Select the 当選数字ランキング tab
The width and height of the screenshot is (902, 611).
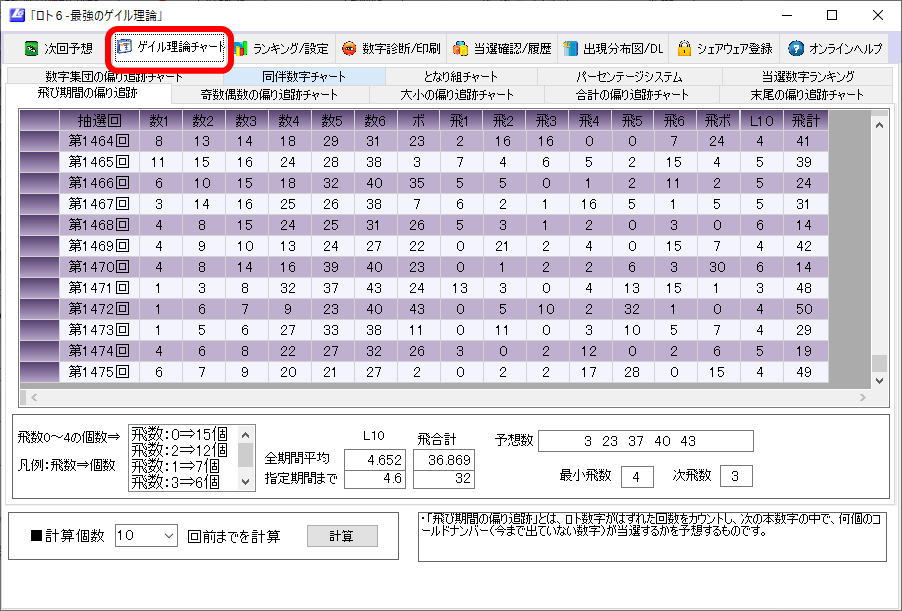click(x=807, y=76)
